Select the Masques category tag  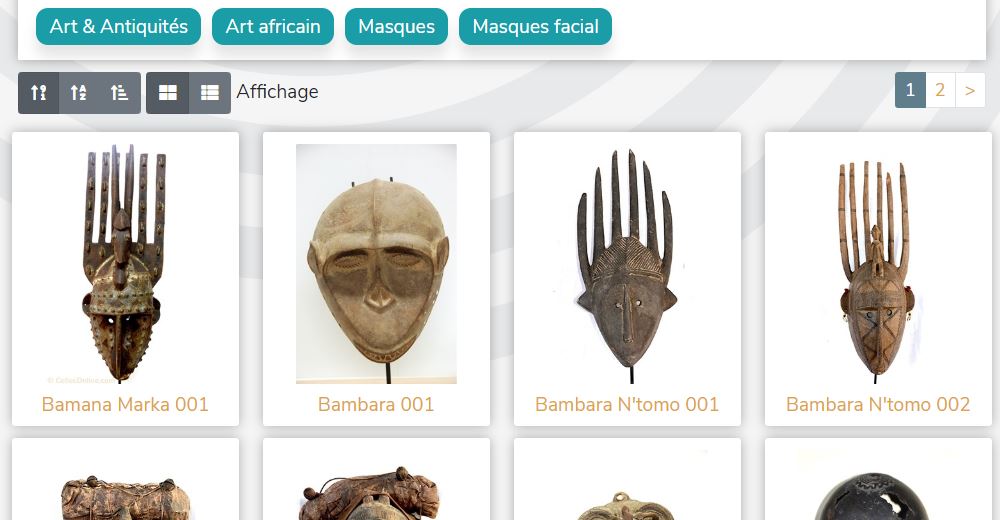click(397, 27)
